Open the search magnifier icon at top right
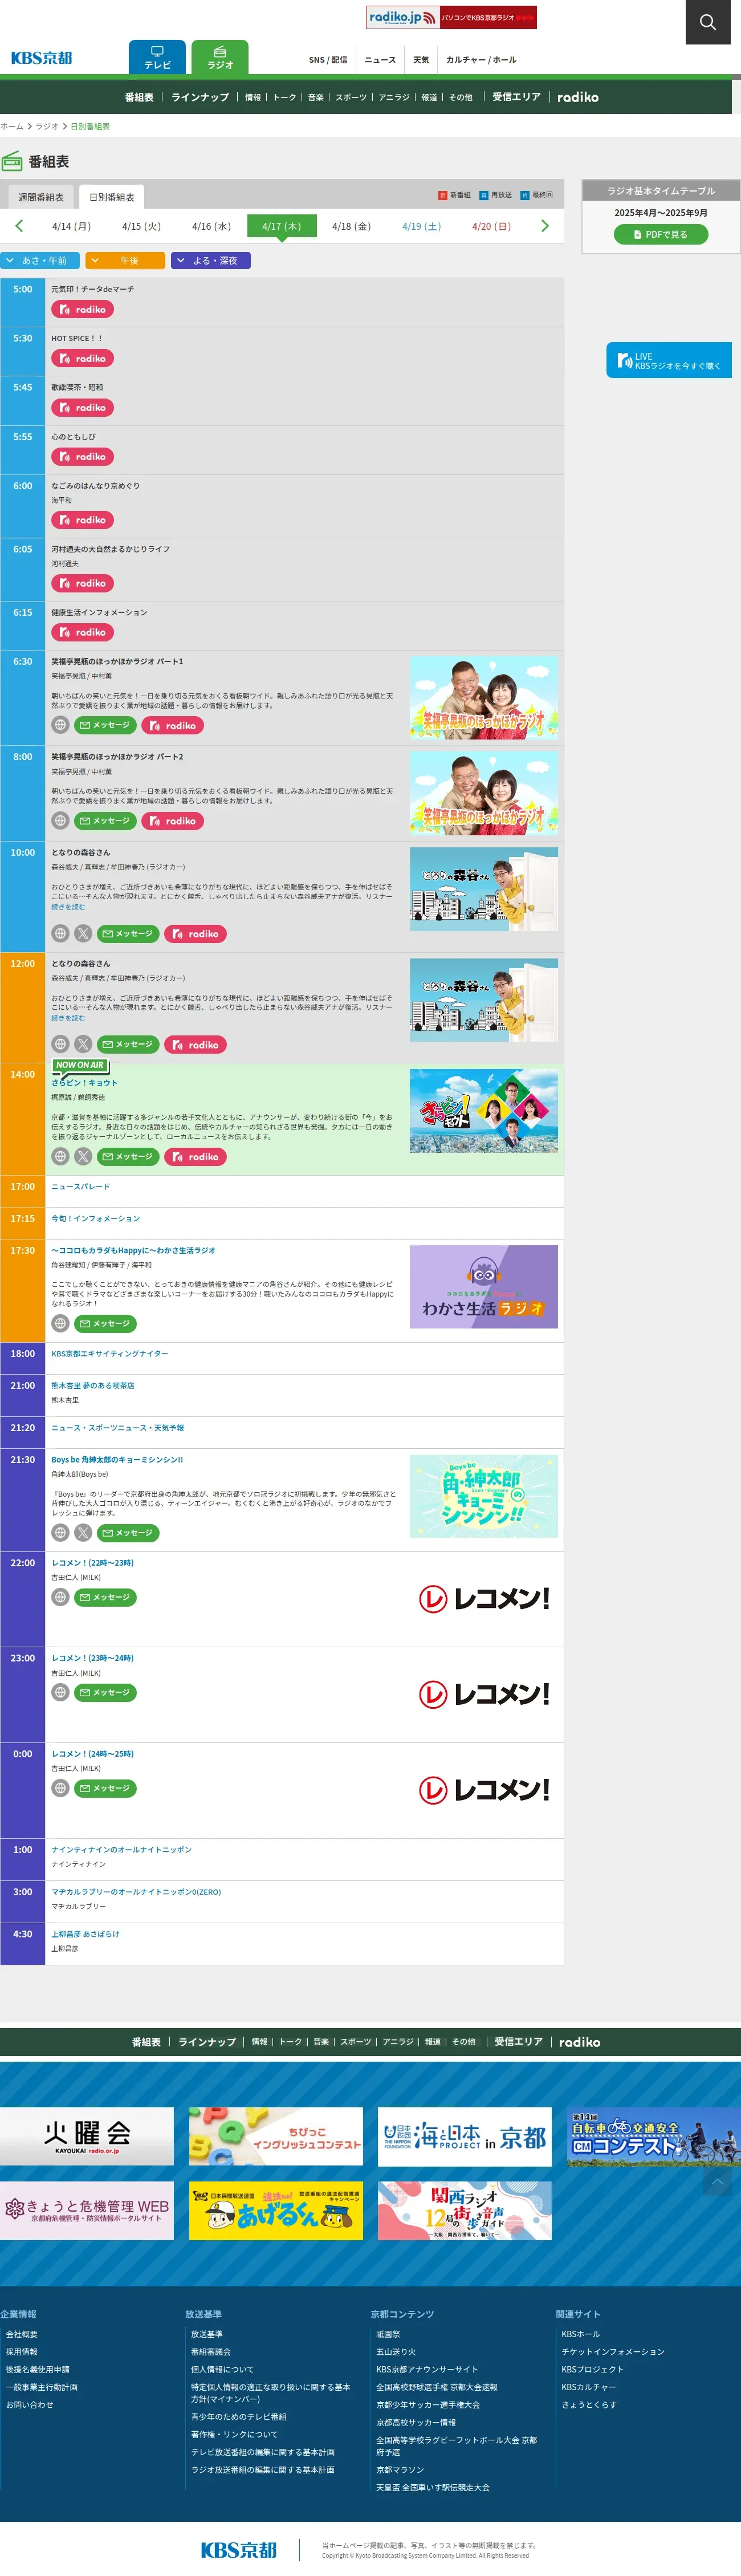741x2576 pixels. tap(707, 22)
